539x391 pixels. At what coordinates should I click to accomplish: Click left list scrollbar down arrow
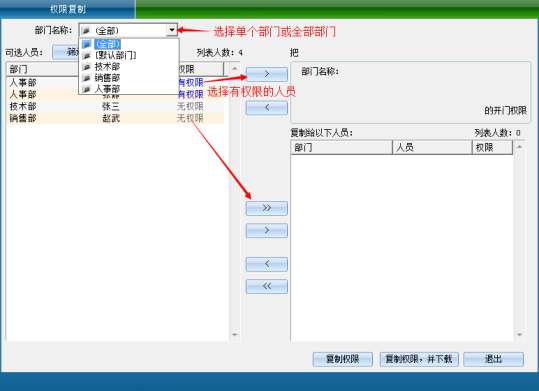tap(235, 335)
